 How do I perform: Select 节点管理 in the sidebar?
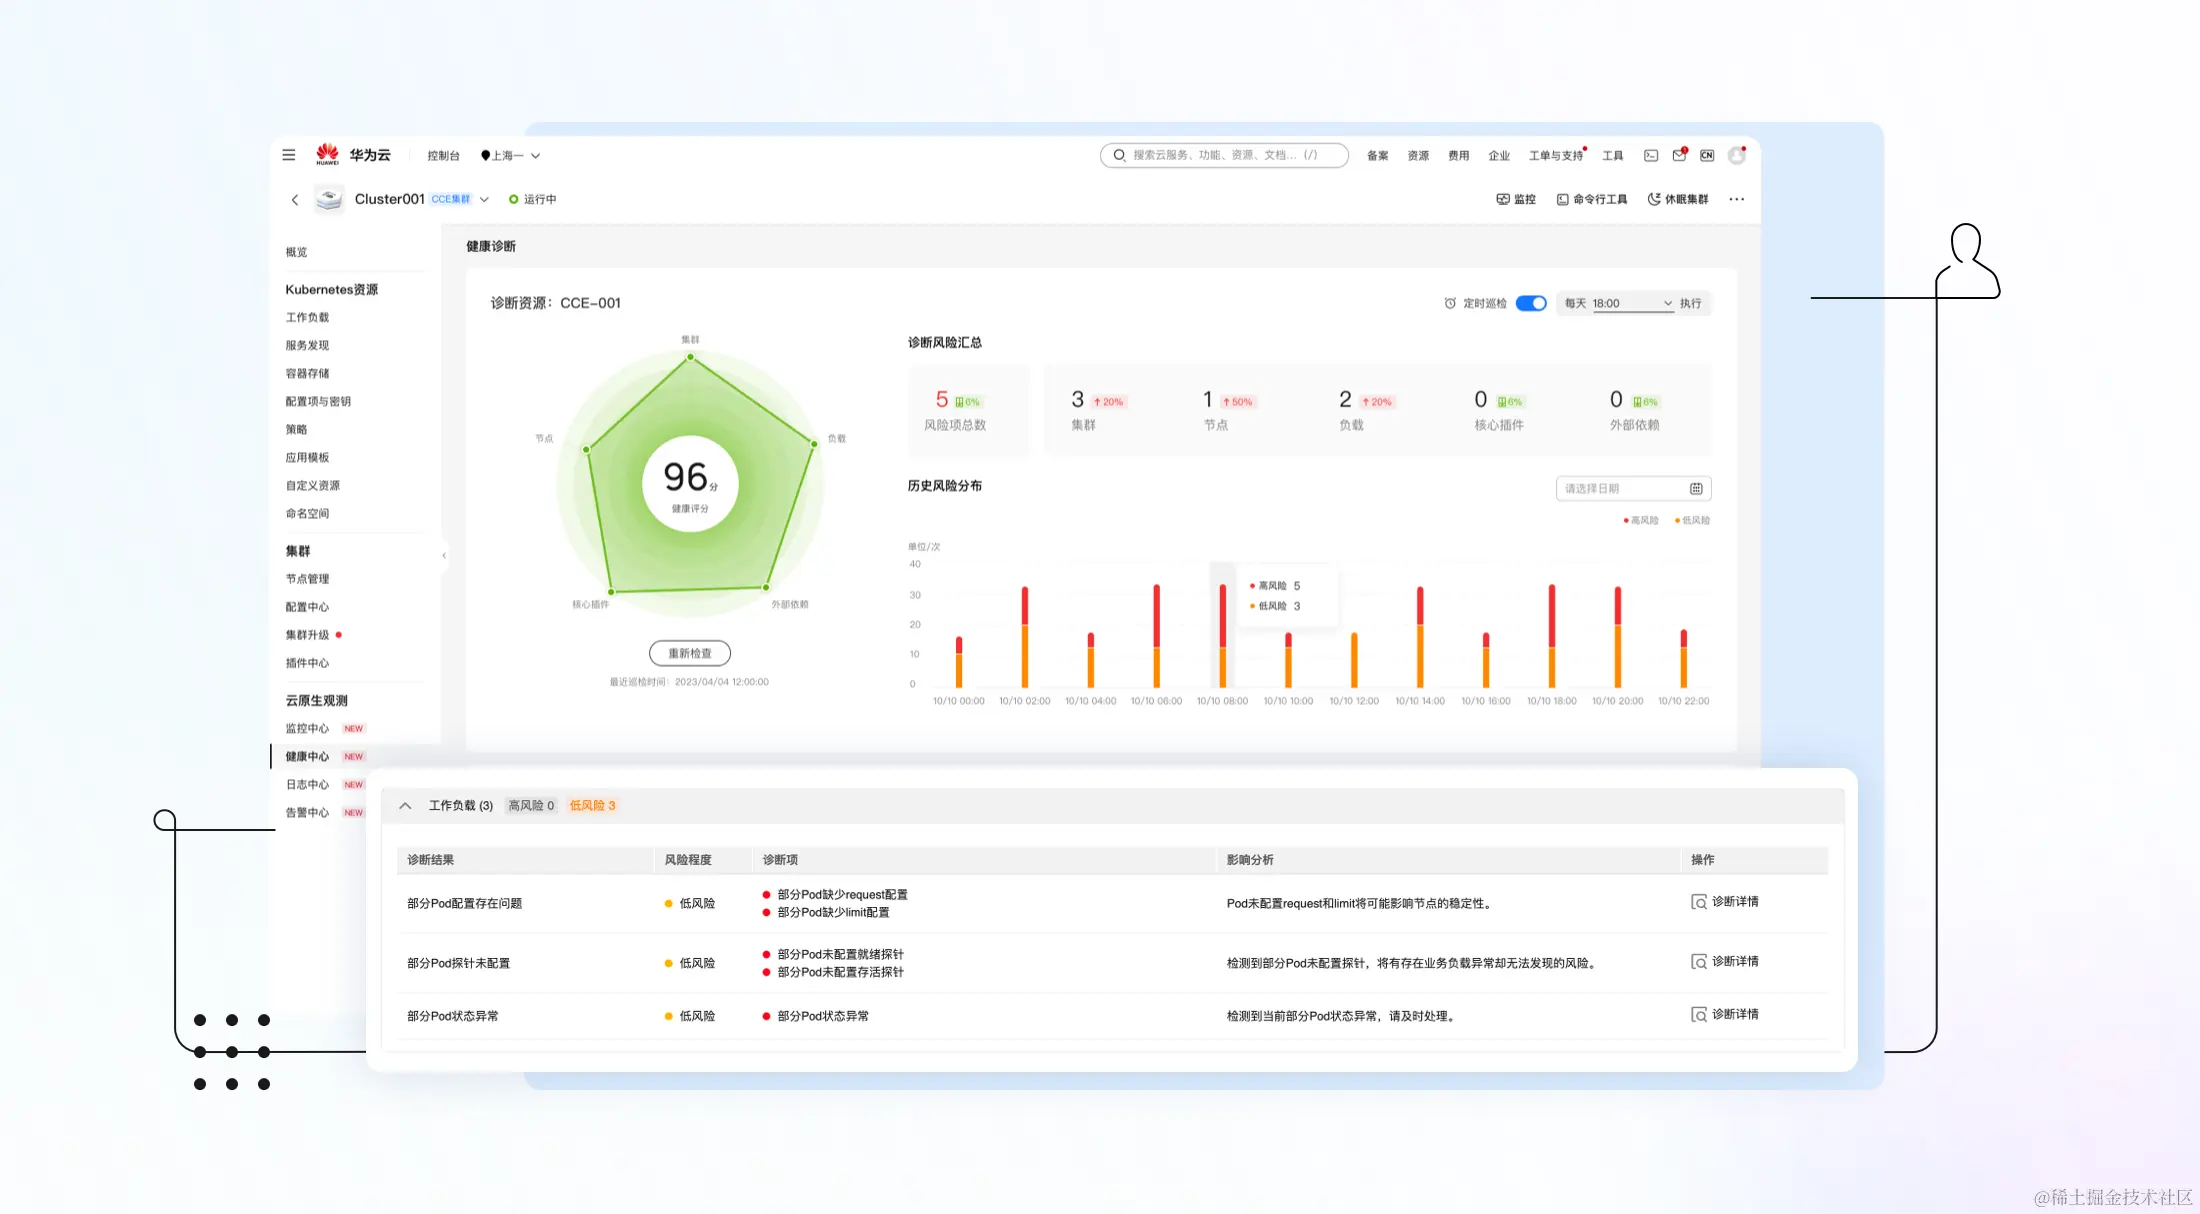[307, 579]
